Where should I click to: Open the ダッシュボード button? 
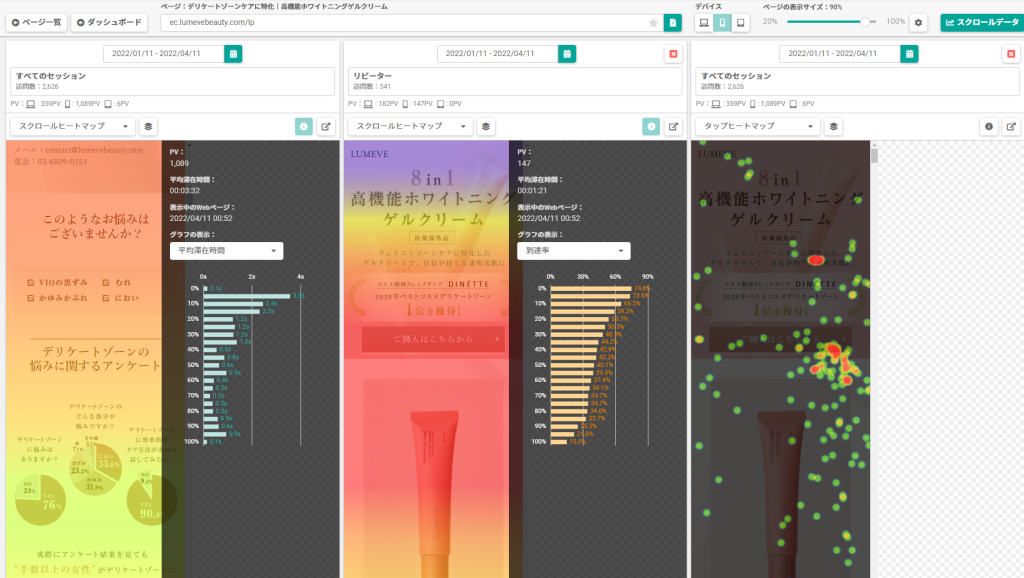click(109, 22)
